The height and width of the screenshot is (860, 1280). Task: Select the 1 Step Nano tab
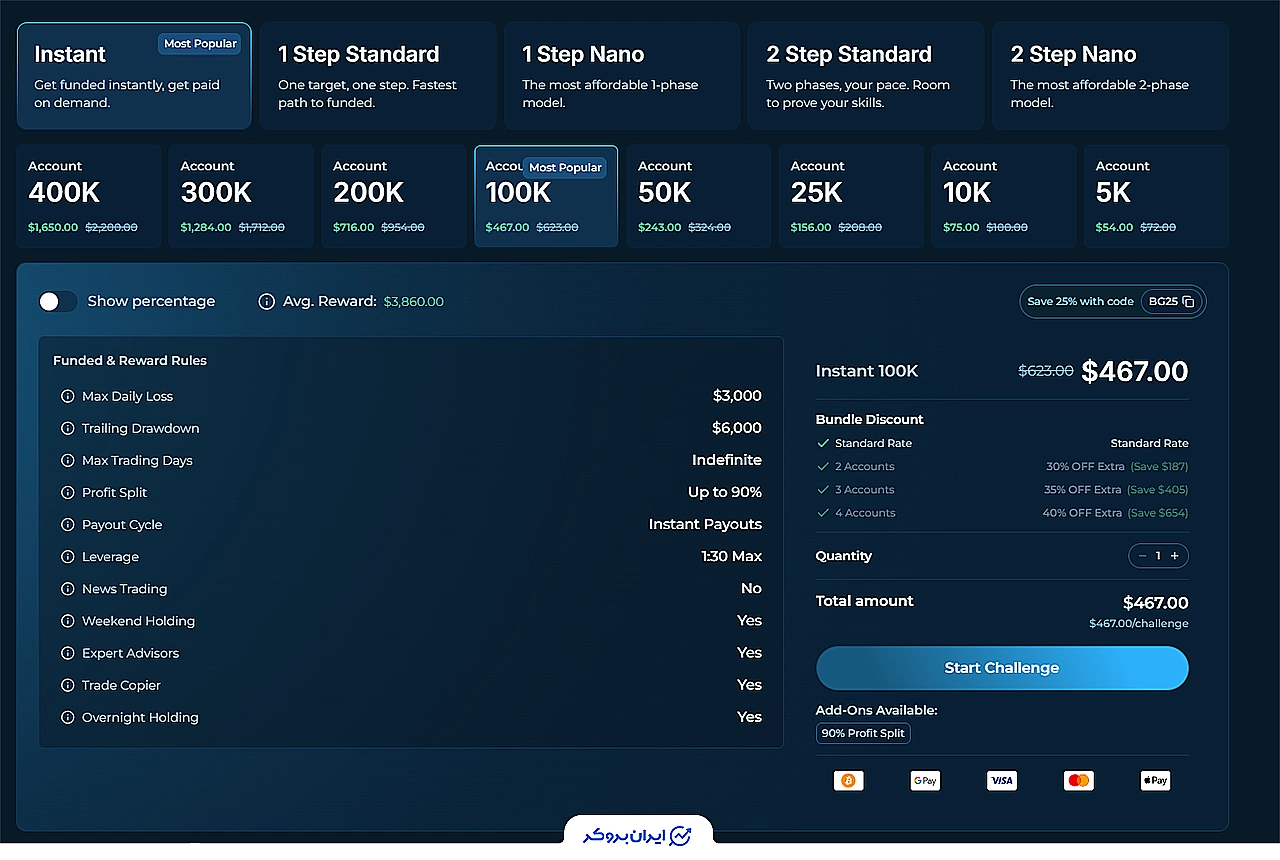coord(622,76)
